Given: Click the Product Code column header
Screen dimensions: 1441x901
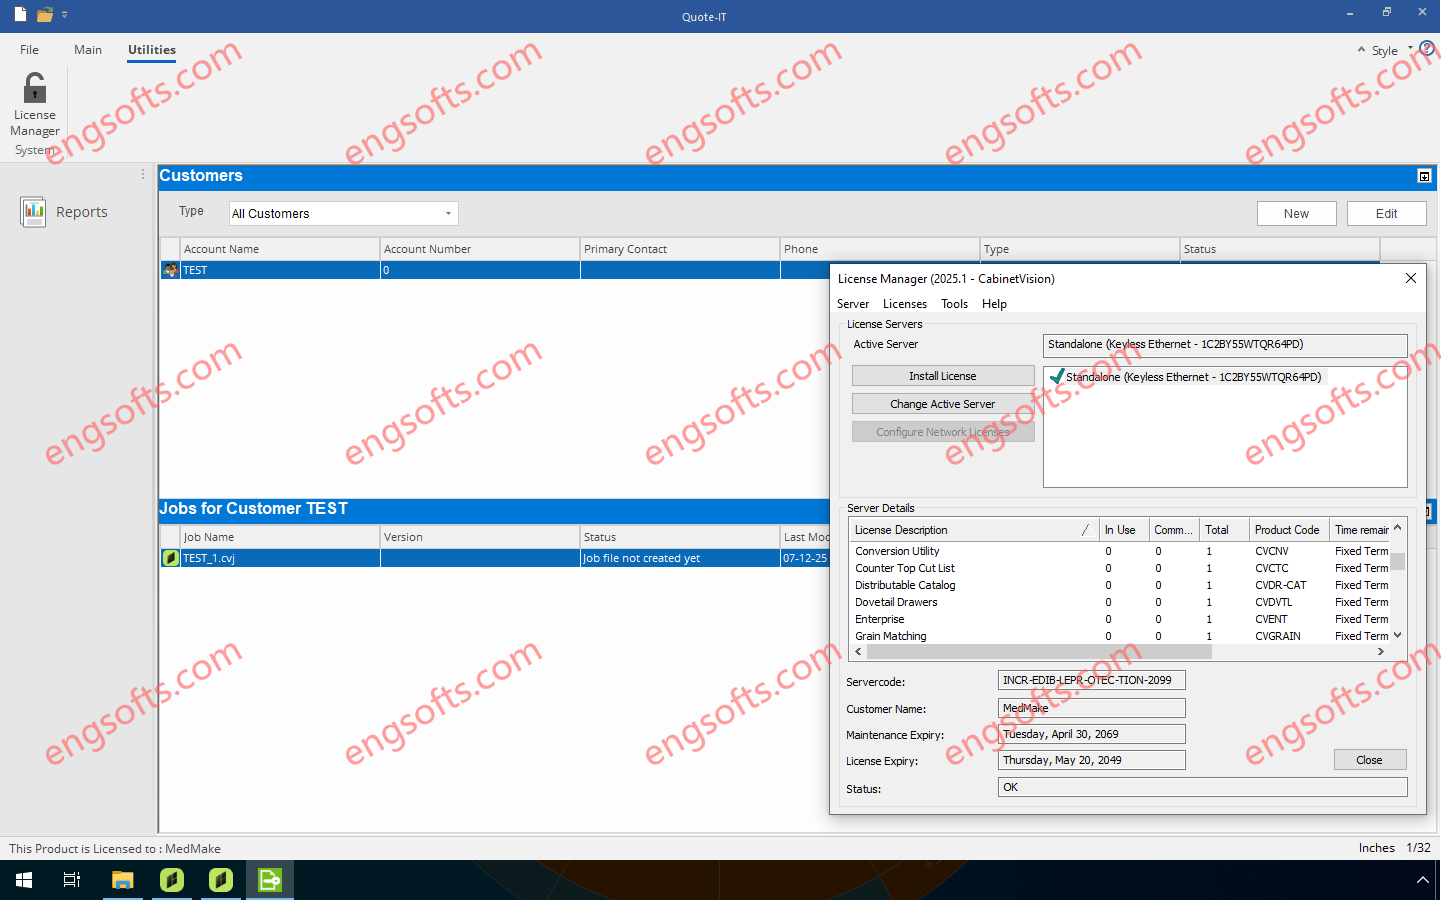Looking at the screenshot, I should click(1289, 530).
